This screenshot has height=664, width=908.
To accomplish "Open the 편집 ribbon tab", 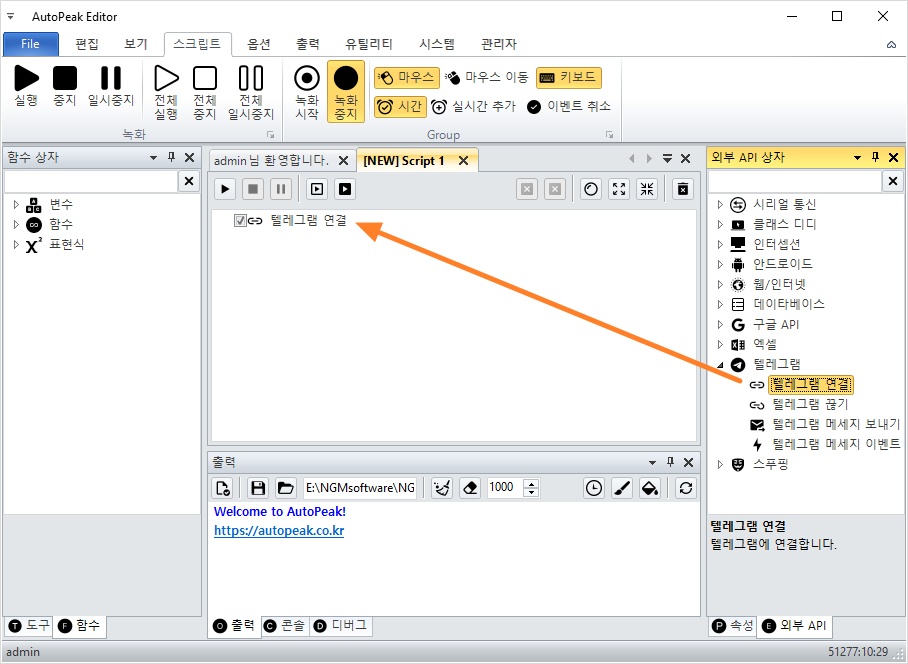I will pos(87,44).
